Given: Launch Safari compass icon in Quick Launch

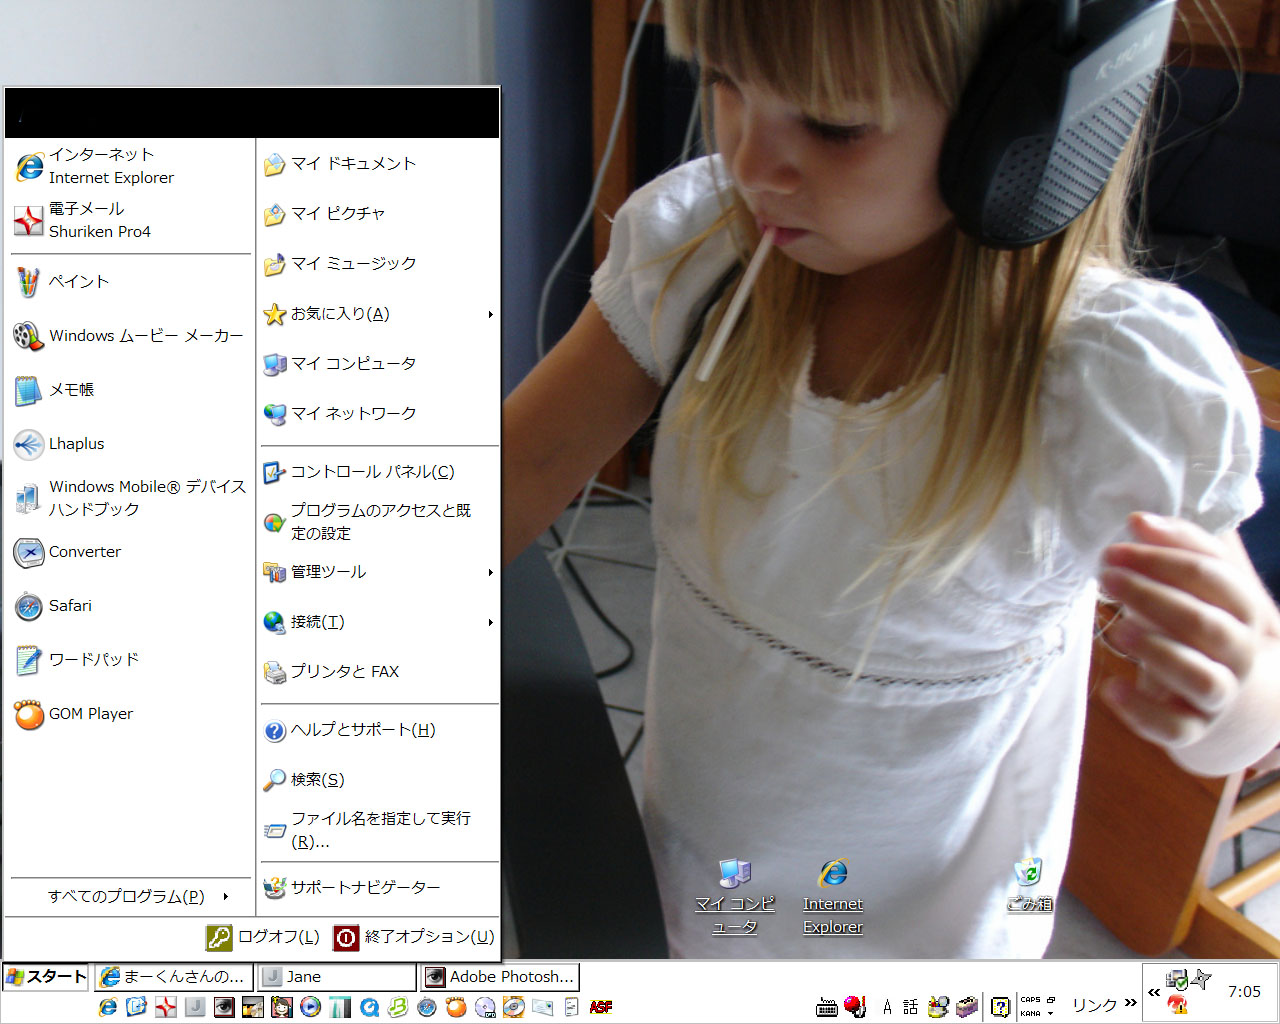Looking at the screenshot, I should [427, 1007].
